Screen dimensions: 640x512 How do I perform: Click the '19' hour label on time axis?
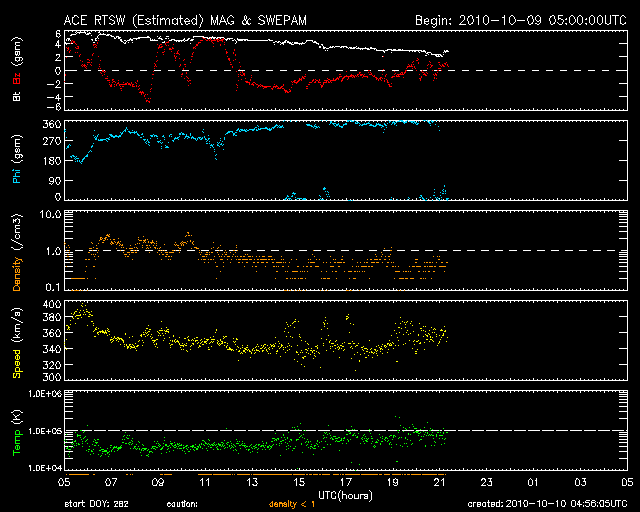point(392,483)
